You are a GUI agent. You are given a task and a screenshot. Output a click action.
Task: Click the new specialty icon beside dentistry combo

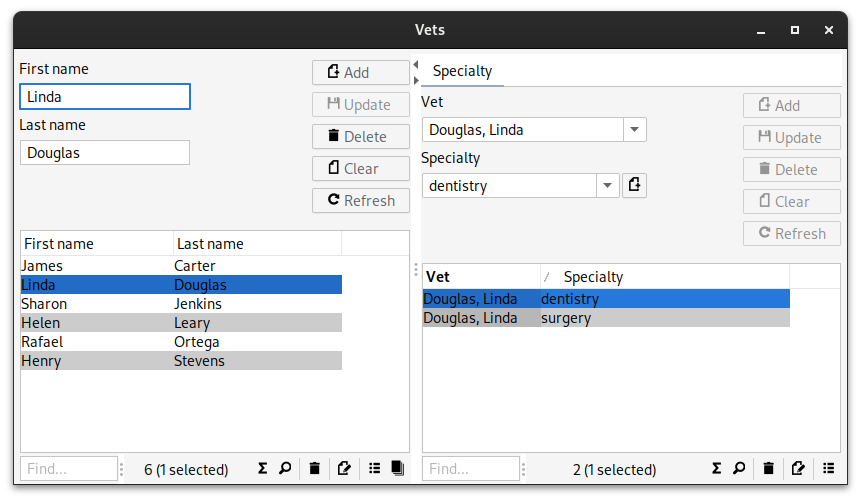635,185
